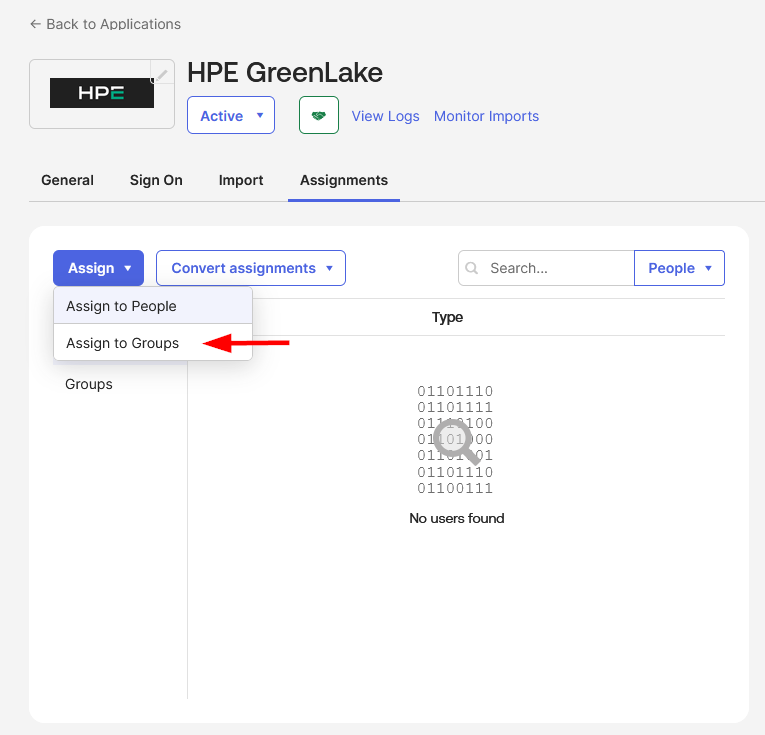Select the Assignments tab
This screenshot has width=765, height=735.
point(344,180)
